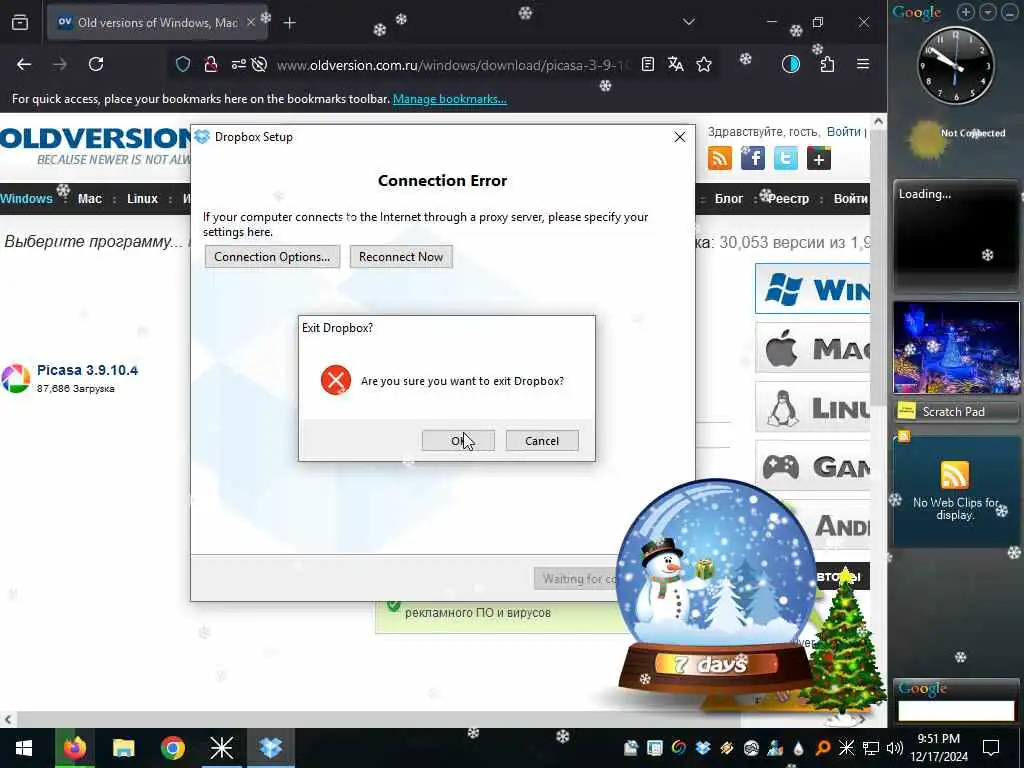
Task: Open the Scratch Pad gadget
Action: [955, 411]
